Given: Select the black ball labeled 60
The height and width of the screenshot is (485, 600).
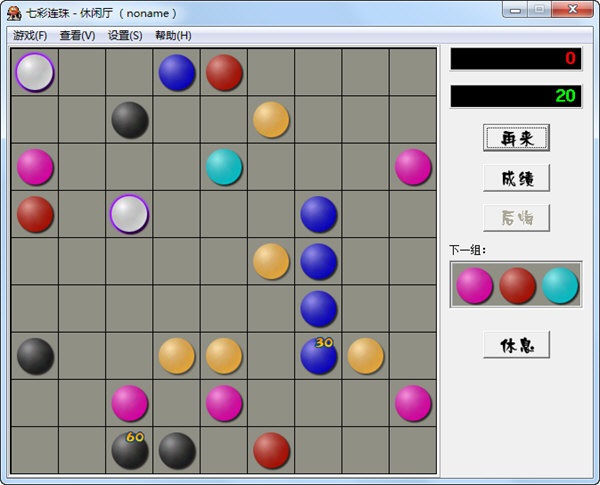Looking at the screenshot, I should pos(129,450).
